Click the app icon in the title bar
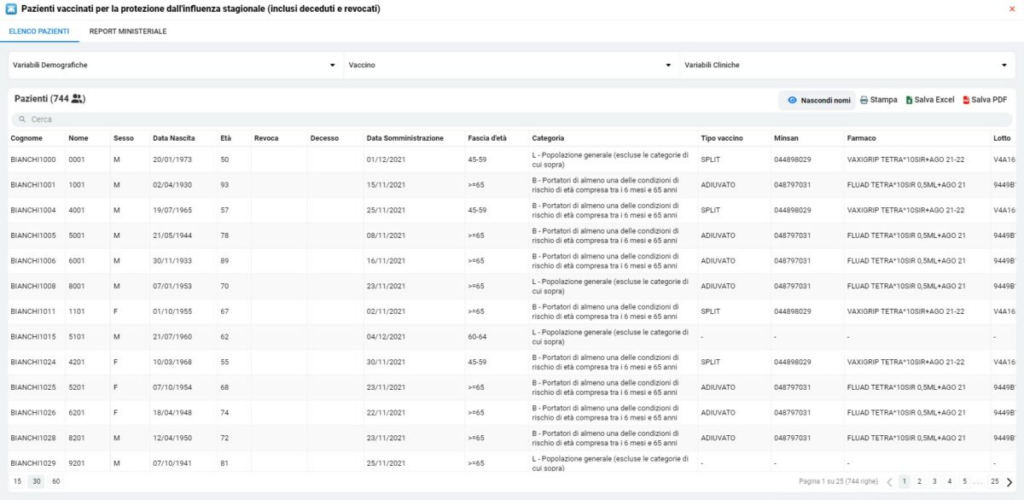 tap(11, 9)
